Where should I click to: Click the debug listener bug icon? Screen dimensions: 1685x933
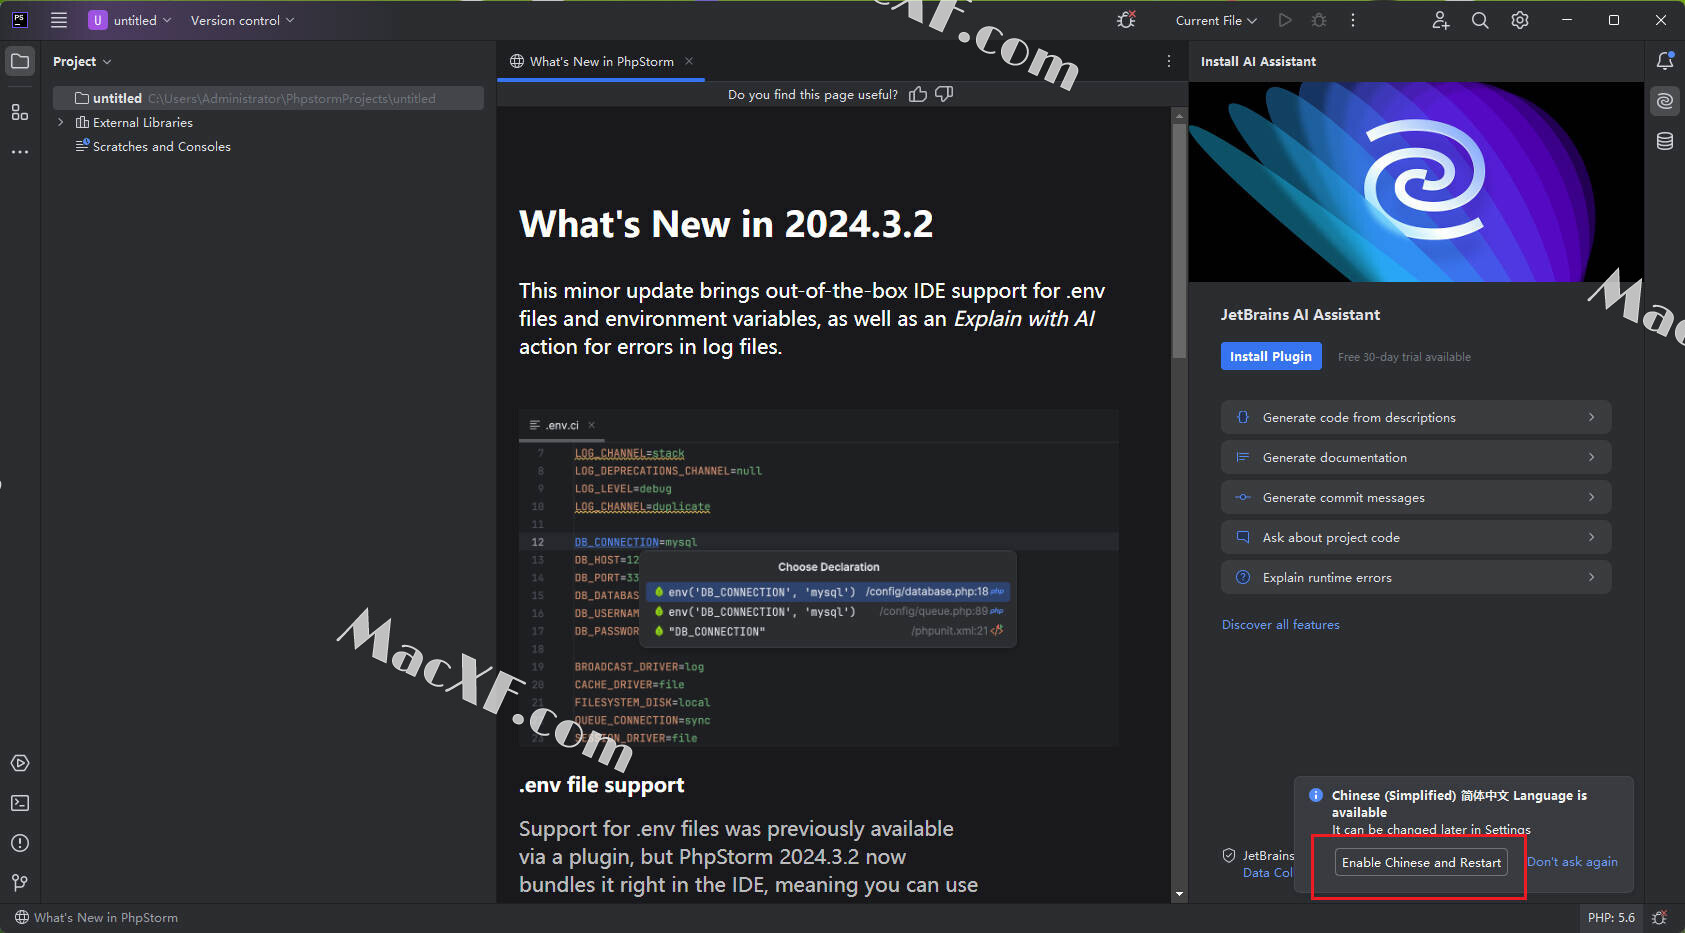(x=1126, y=20)
